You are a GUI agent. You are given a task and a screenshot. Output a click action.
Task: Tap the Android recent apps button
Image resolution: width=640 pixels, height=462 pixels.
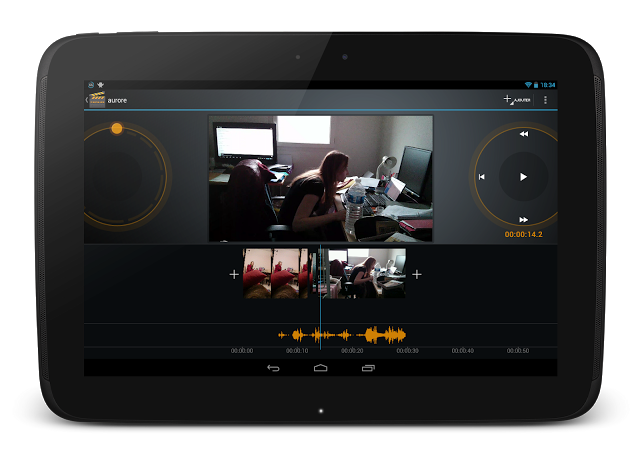[368, 368]
